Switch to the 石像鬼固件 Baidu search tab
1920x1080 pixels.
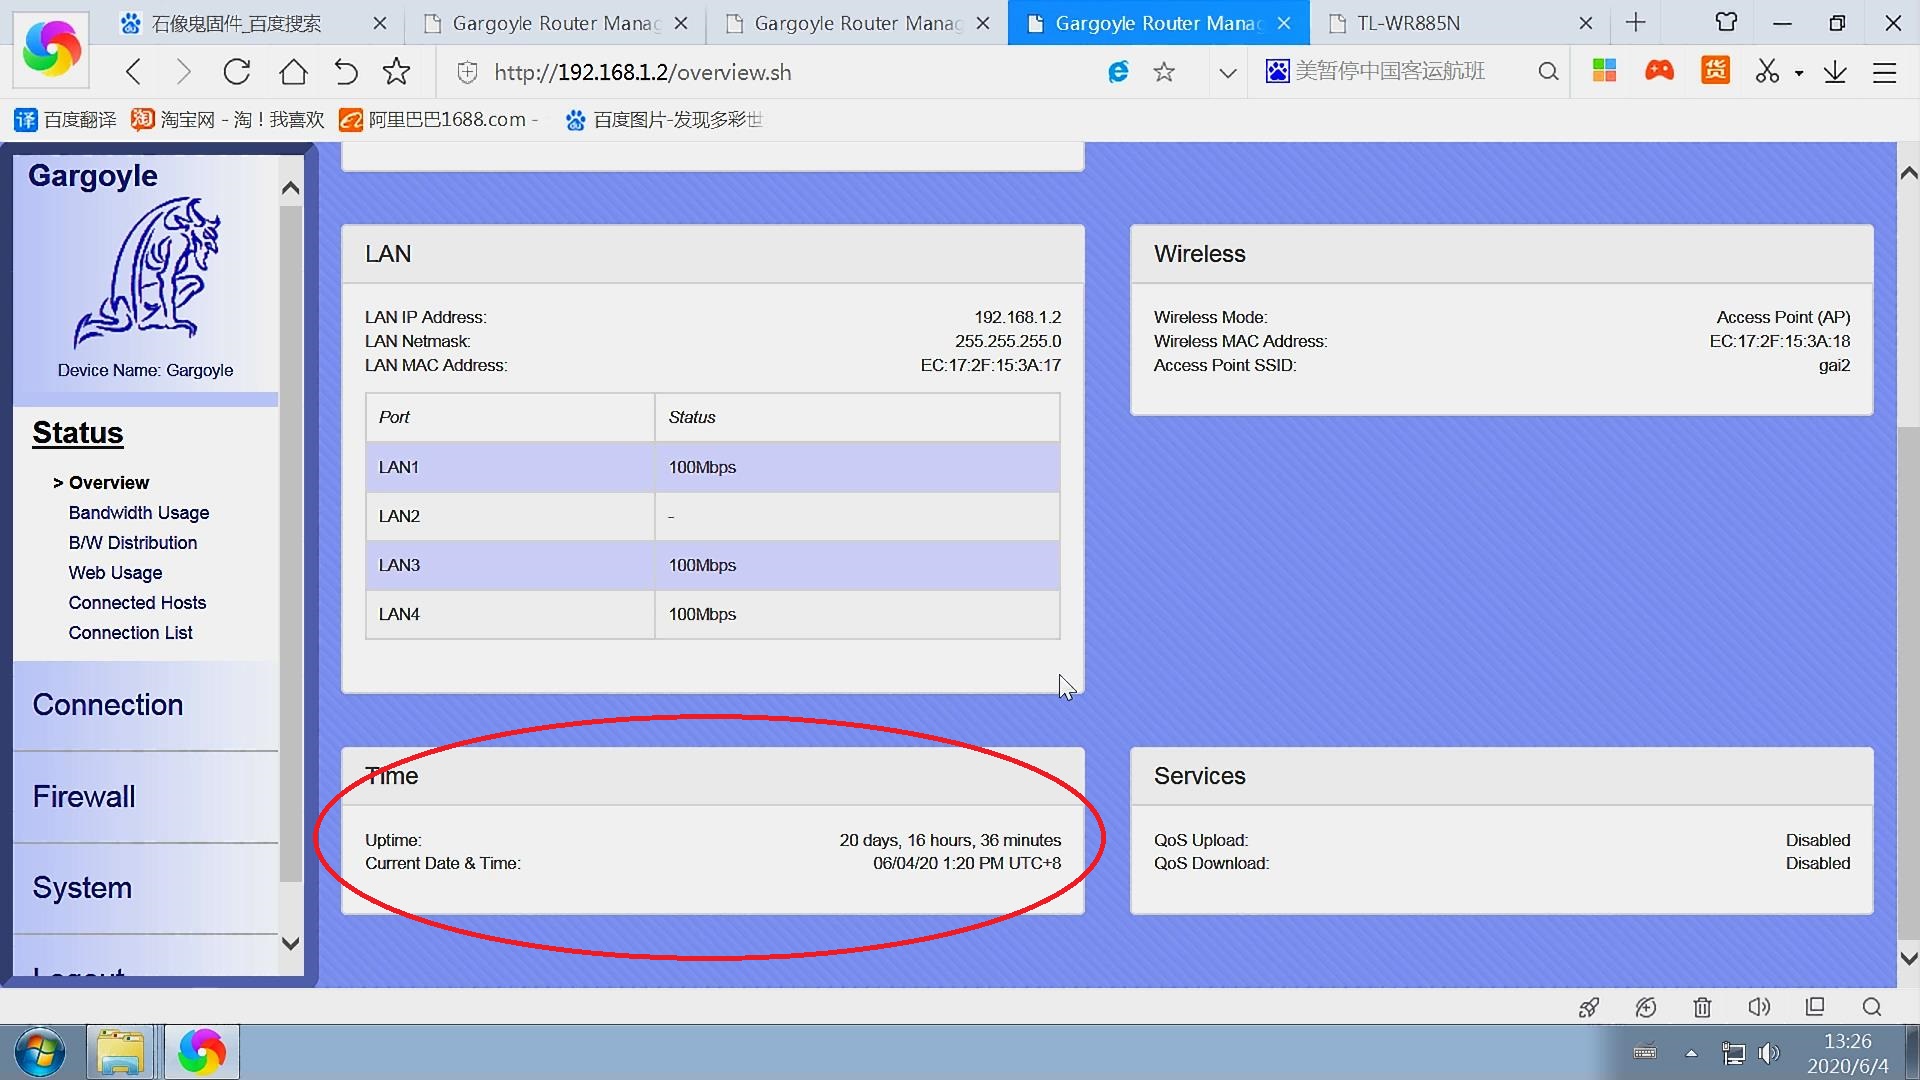(x=236, y=23)
